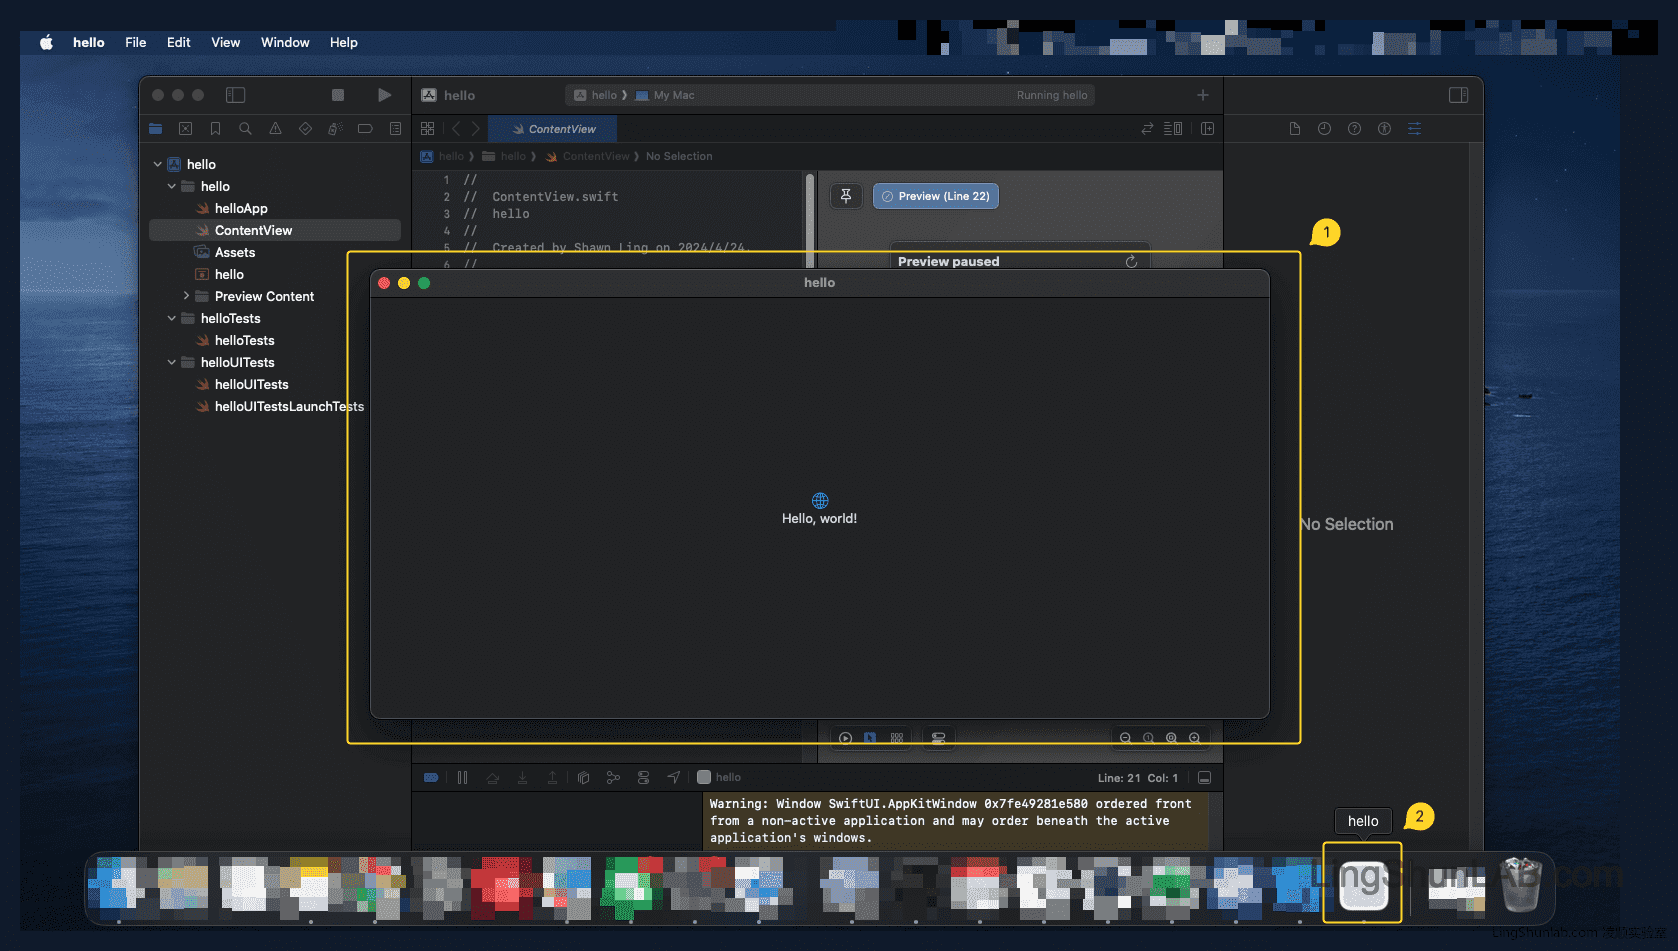Click the Preview (Line 22) button
This screenshot has height=951, width=1678.
pyautogui.click(x=935, y=196)
